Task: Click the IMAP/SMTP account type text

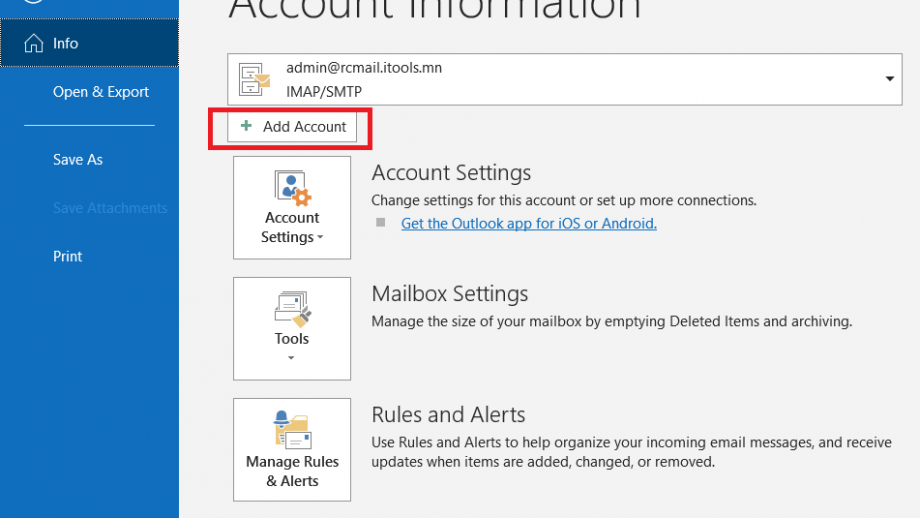Action: [324, 92]
